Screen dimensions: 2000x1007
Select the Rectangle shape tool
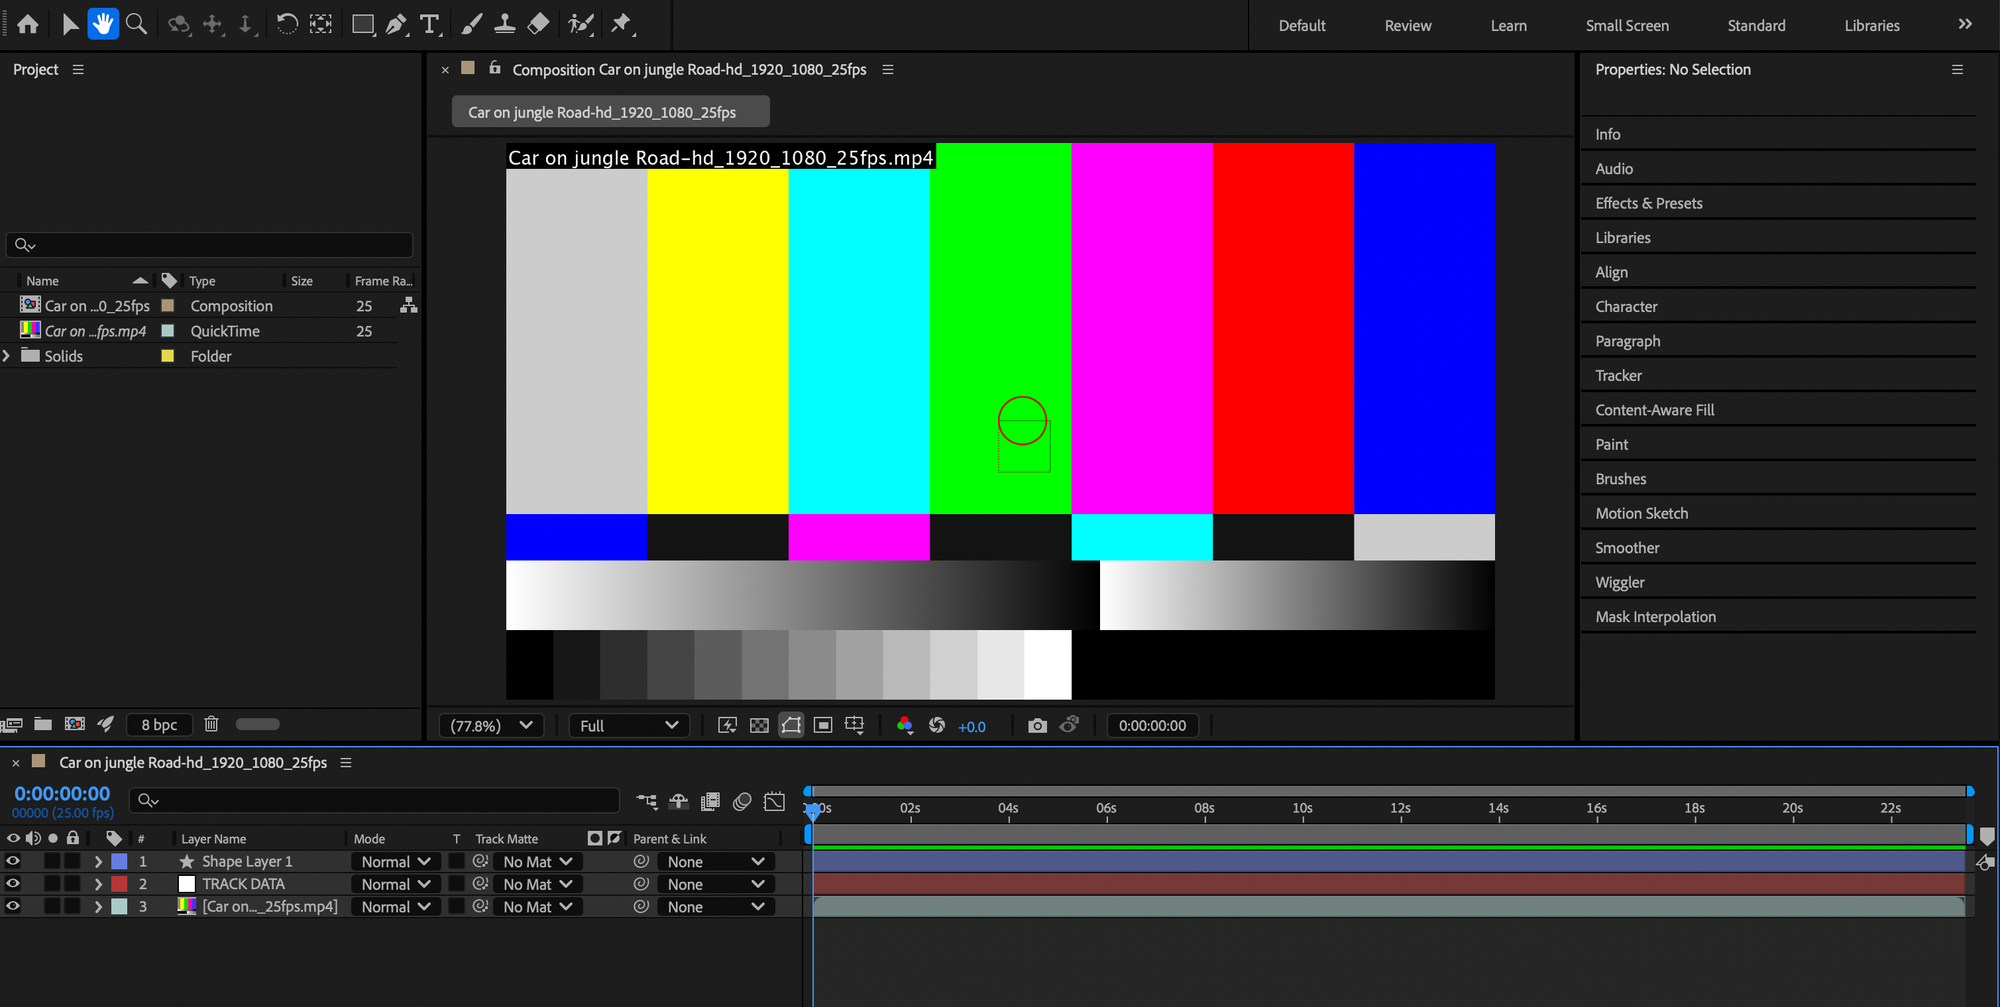(363, 24)
